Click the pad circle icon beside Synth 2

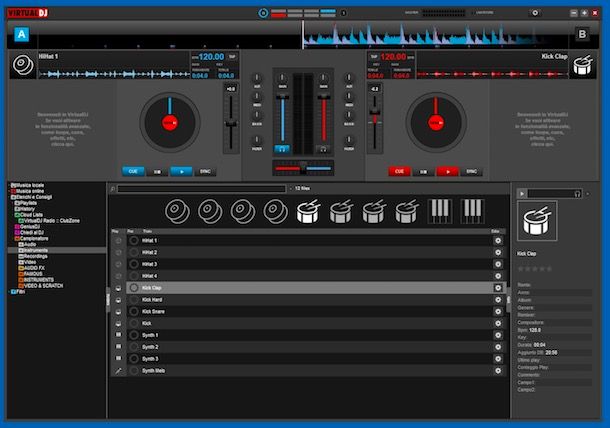point(134,347)
